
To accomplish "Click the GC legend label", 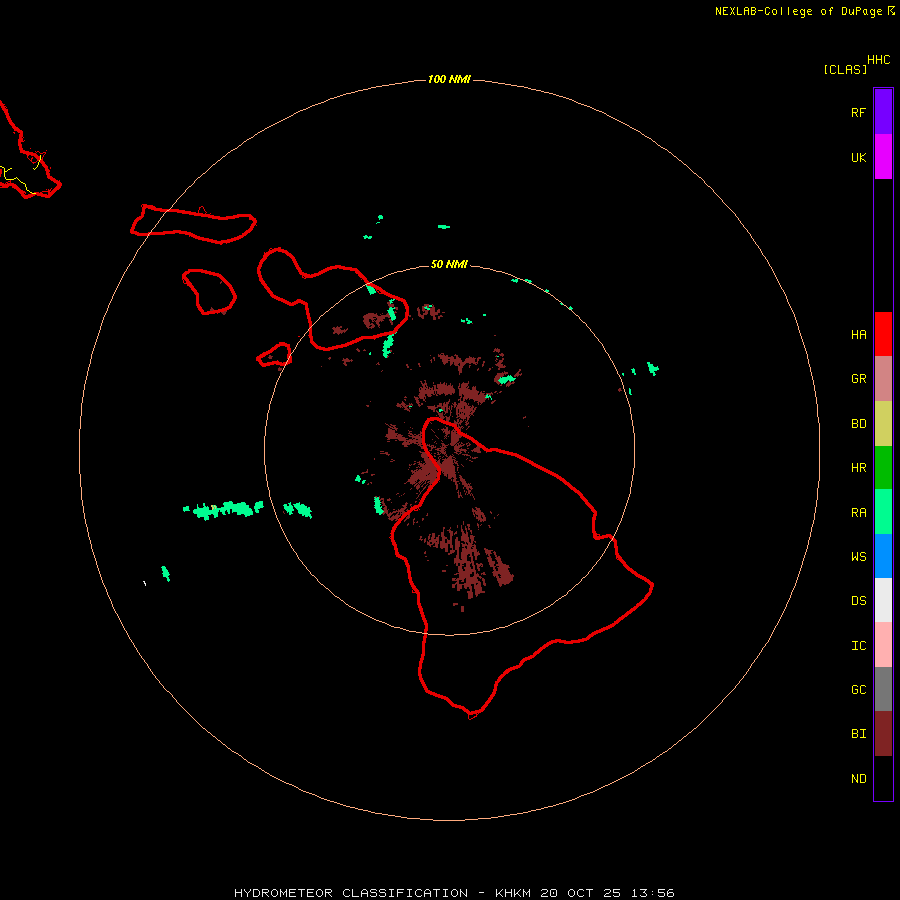I will tap(858, 690).
